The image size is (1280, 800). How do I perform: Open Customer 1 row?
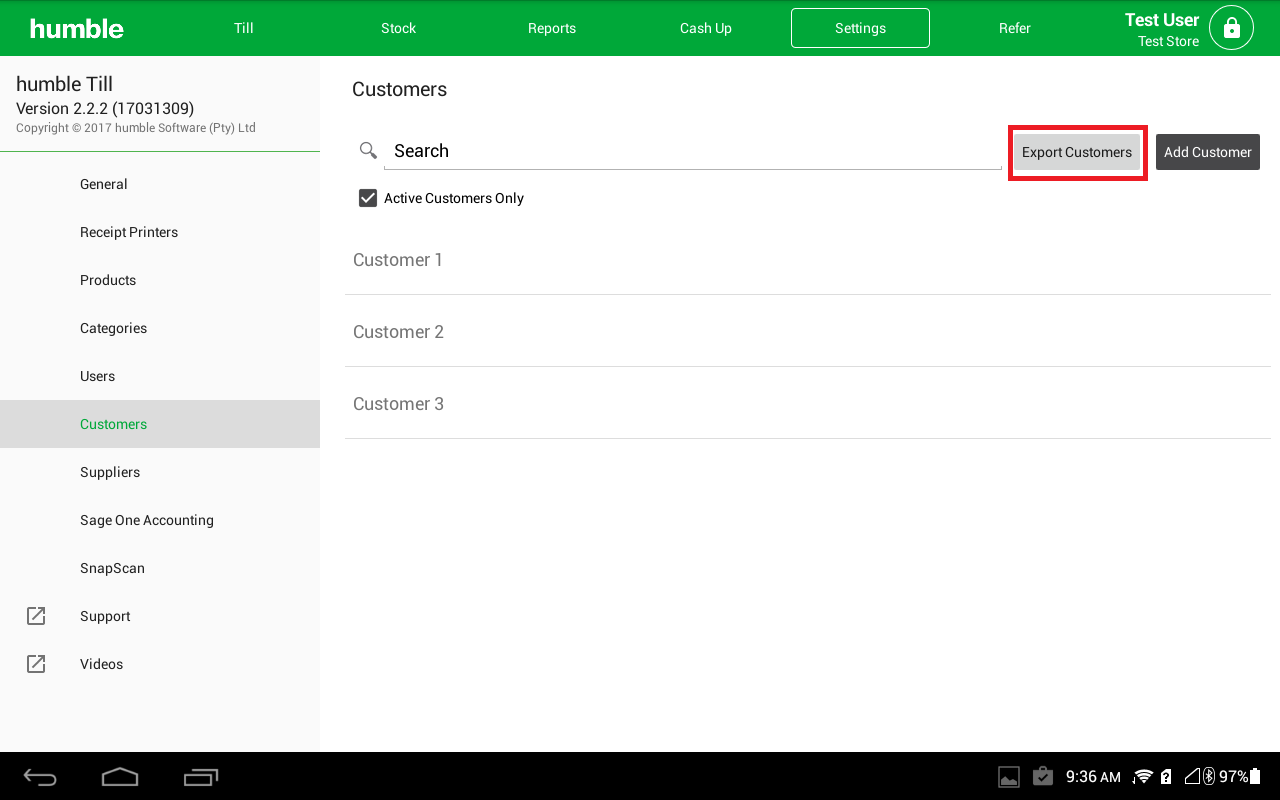[808, 260]
